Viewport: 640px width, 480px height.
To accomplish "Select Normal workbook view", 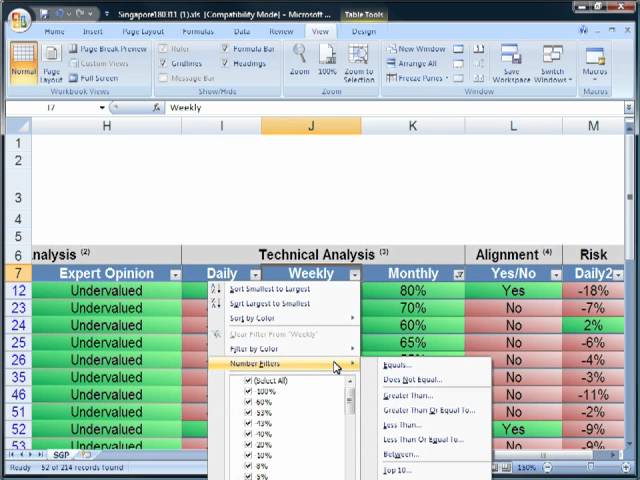I will pyautogui.click(x=24, y=62).
